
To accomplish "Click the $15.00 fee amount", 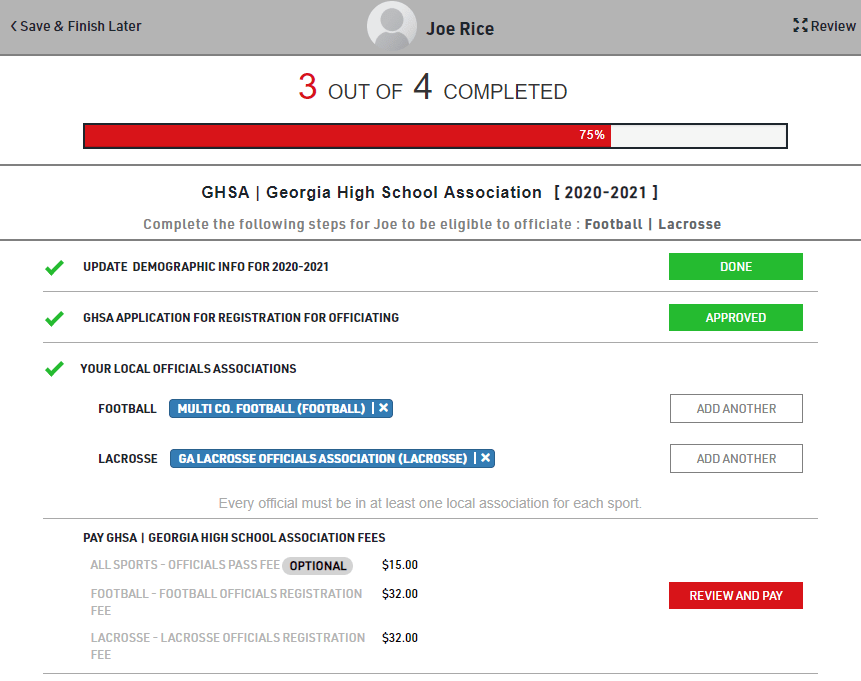I will (x=400, y=565).
